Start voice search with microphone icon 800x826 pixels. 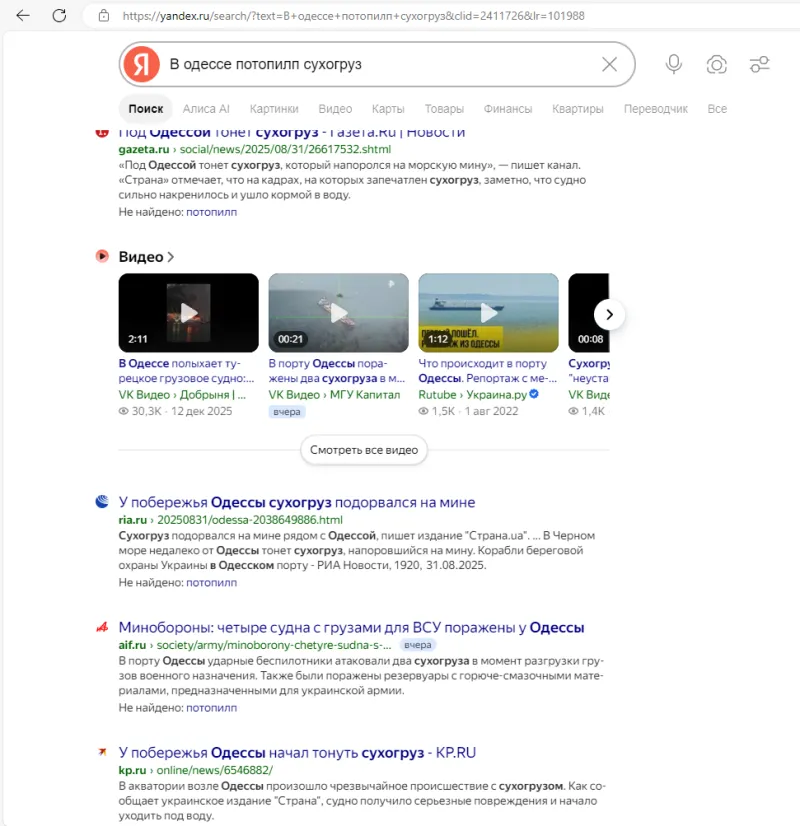[674, 64]
